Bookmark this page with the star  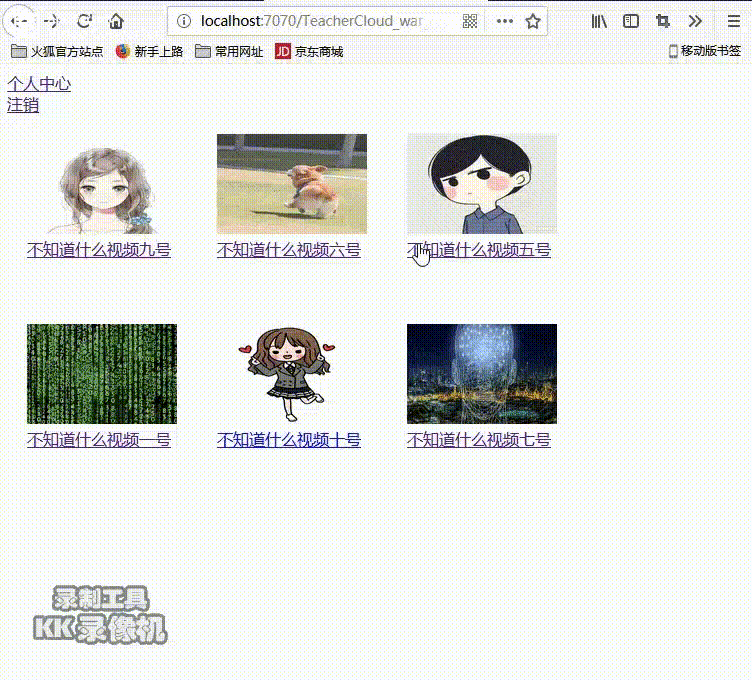pyautogui.click(x=533, y=21)
